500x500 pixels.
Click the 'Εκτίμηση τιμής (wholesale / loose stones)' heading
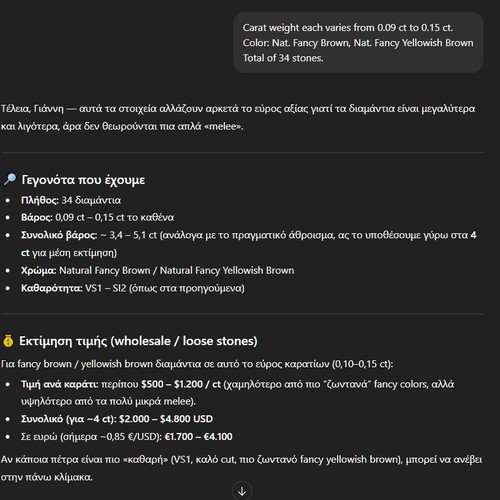138,341
